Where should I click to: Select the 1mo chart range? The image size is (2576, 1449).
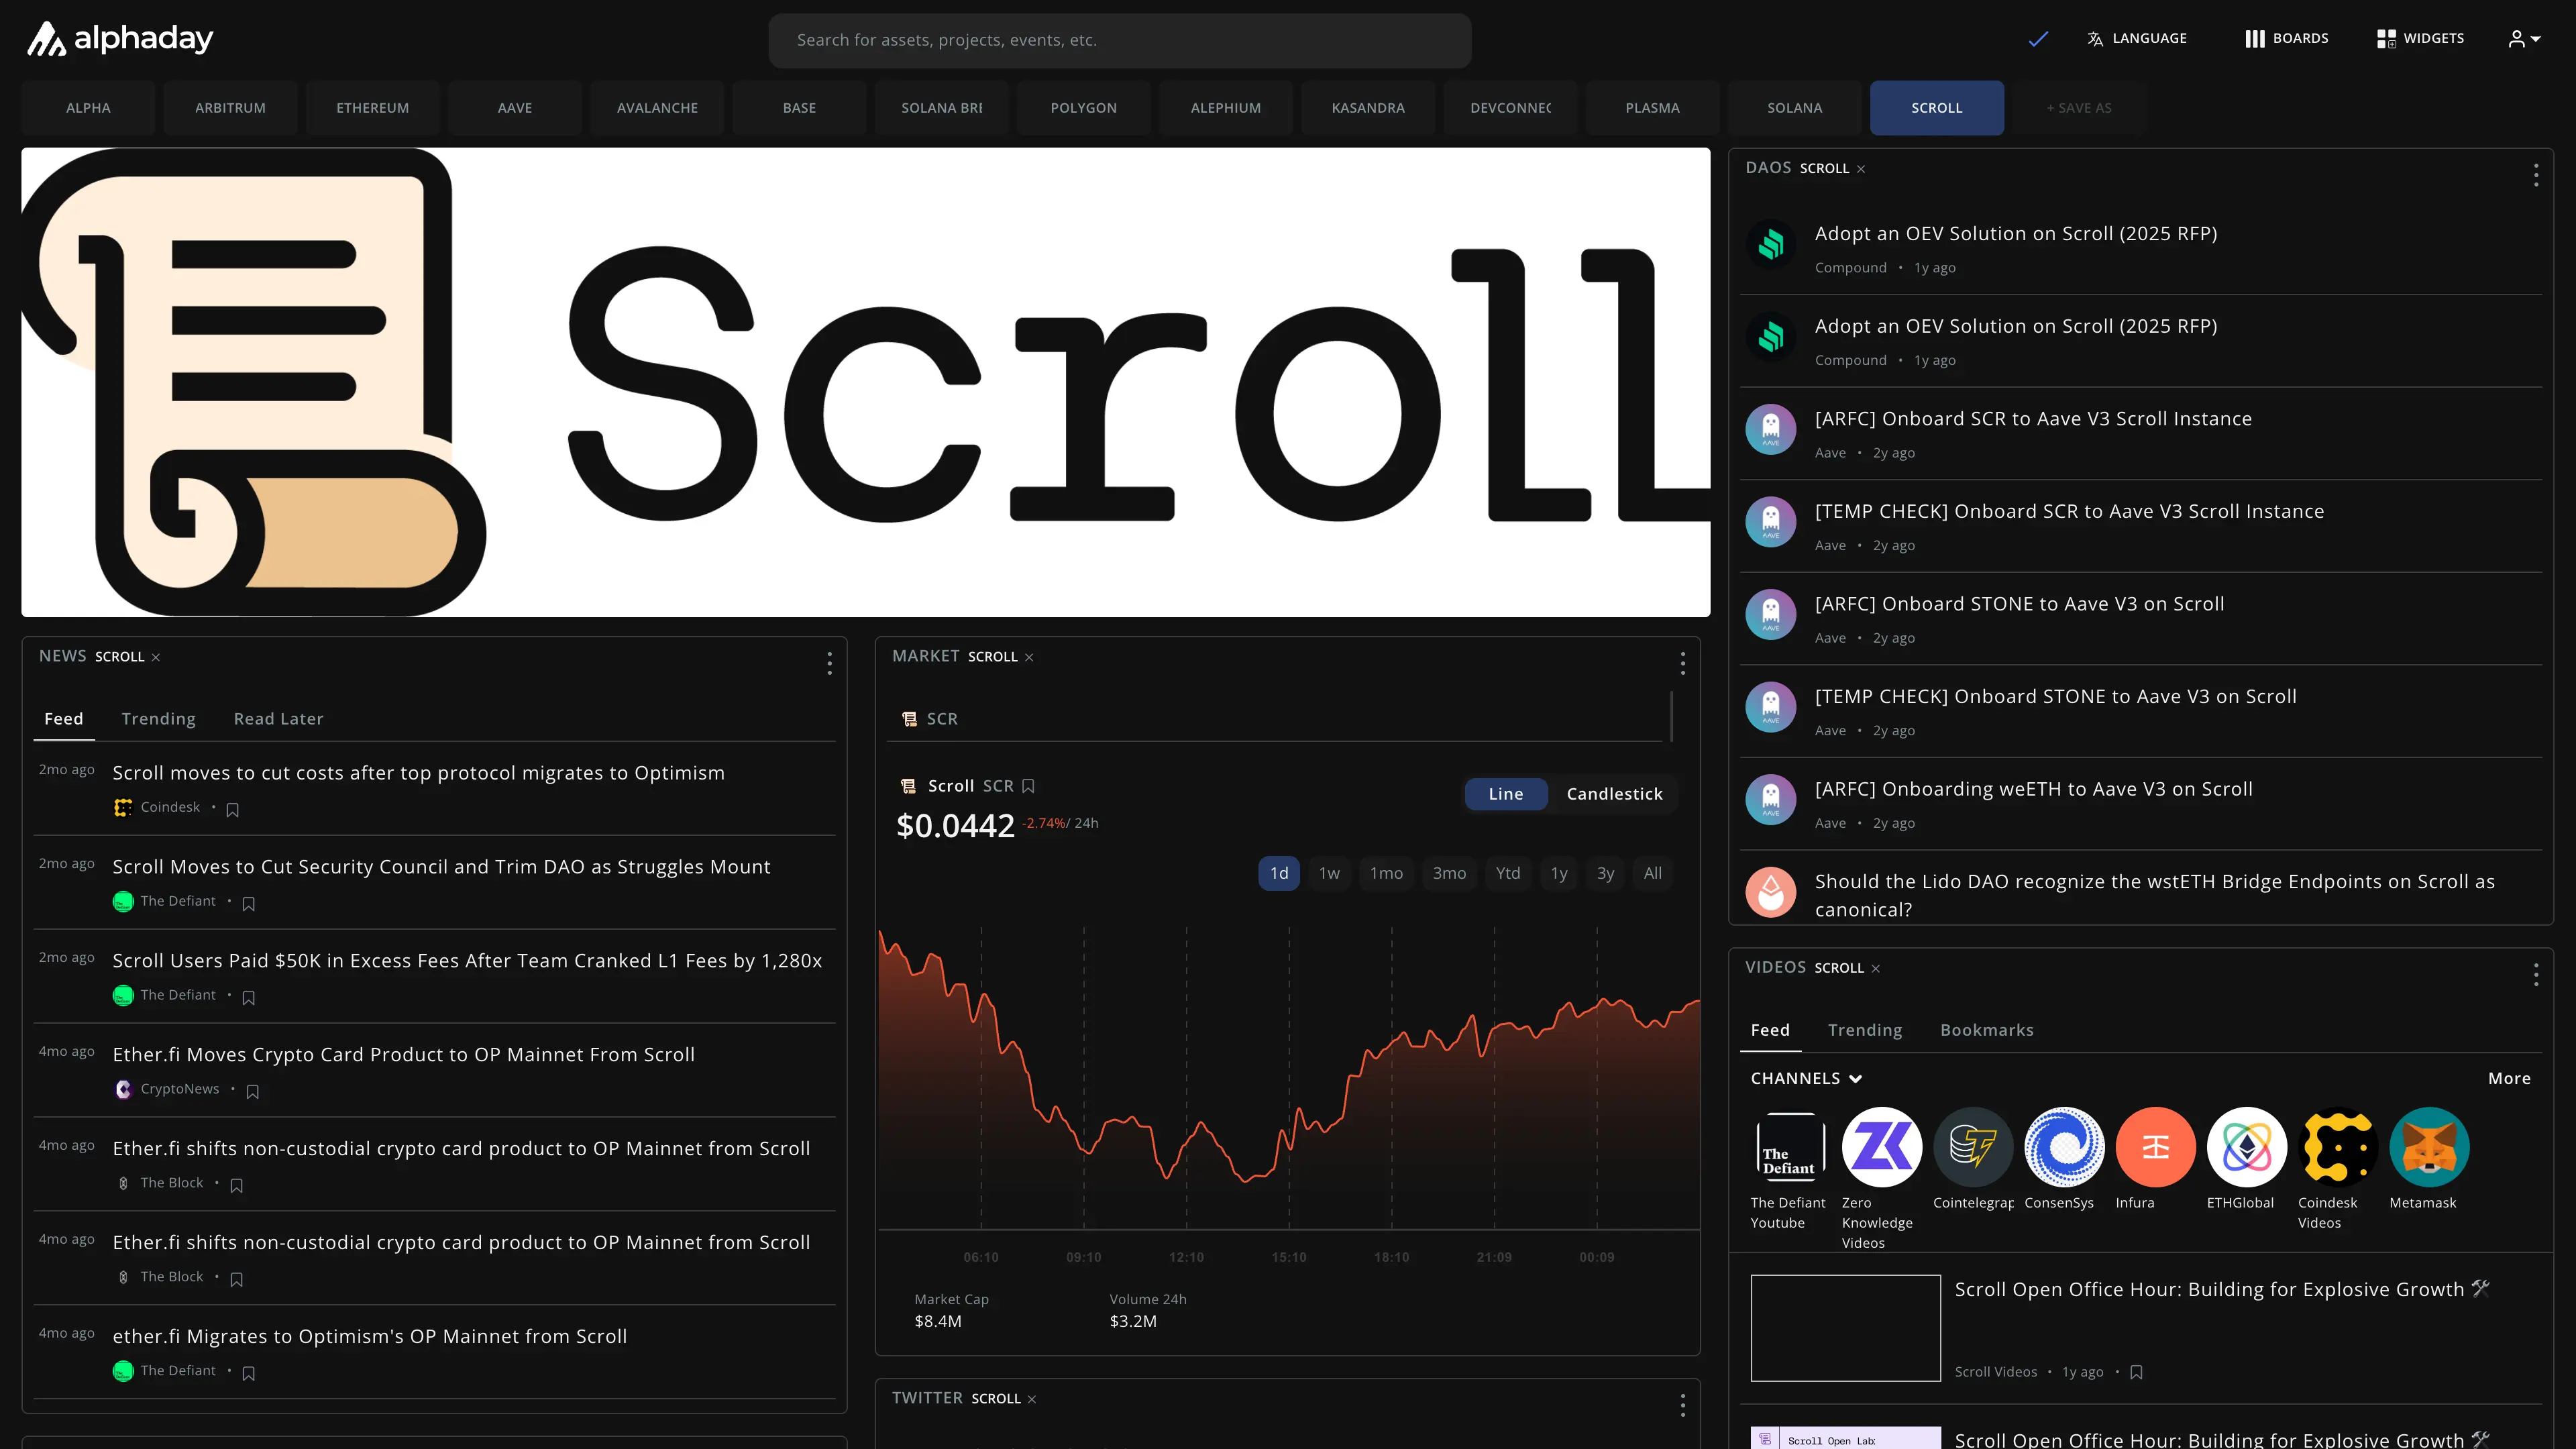click(x=1386, y=873)
